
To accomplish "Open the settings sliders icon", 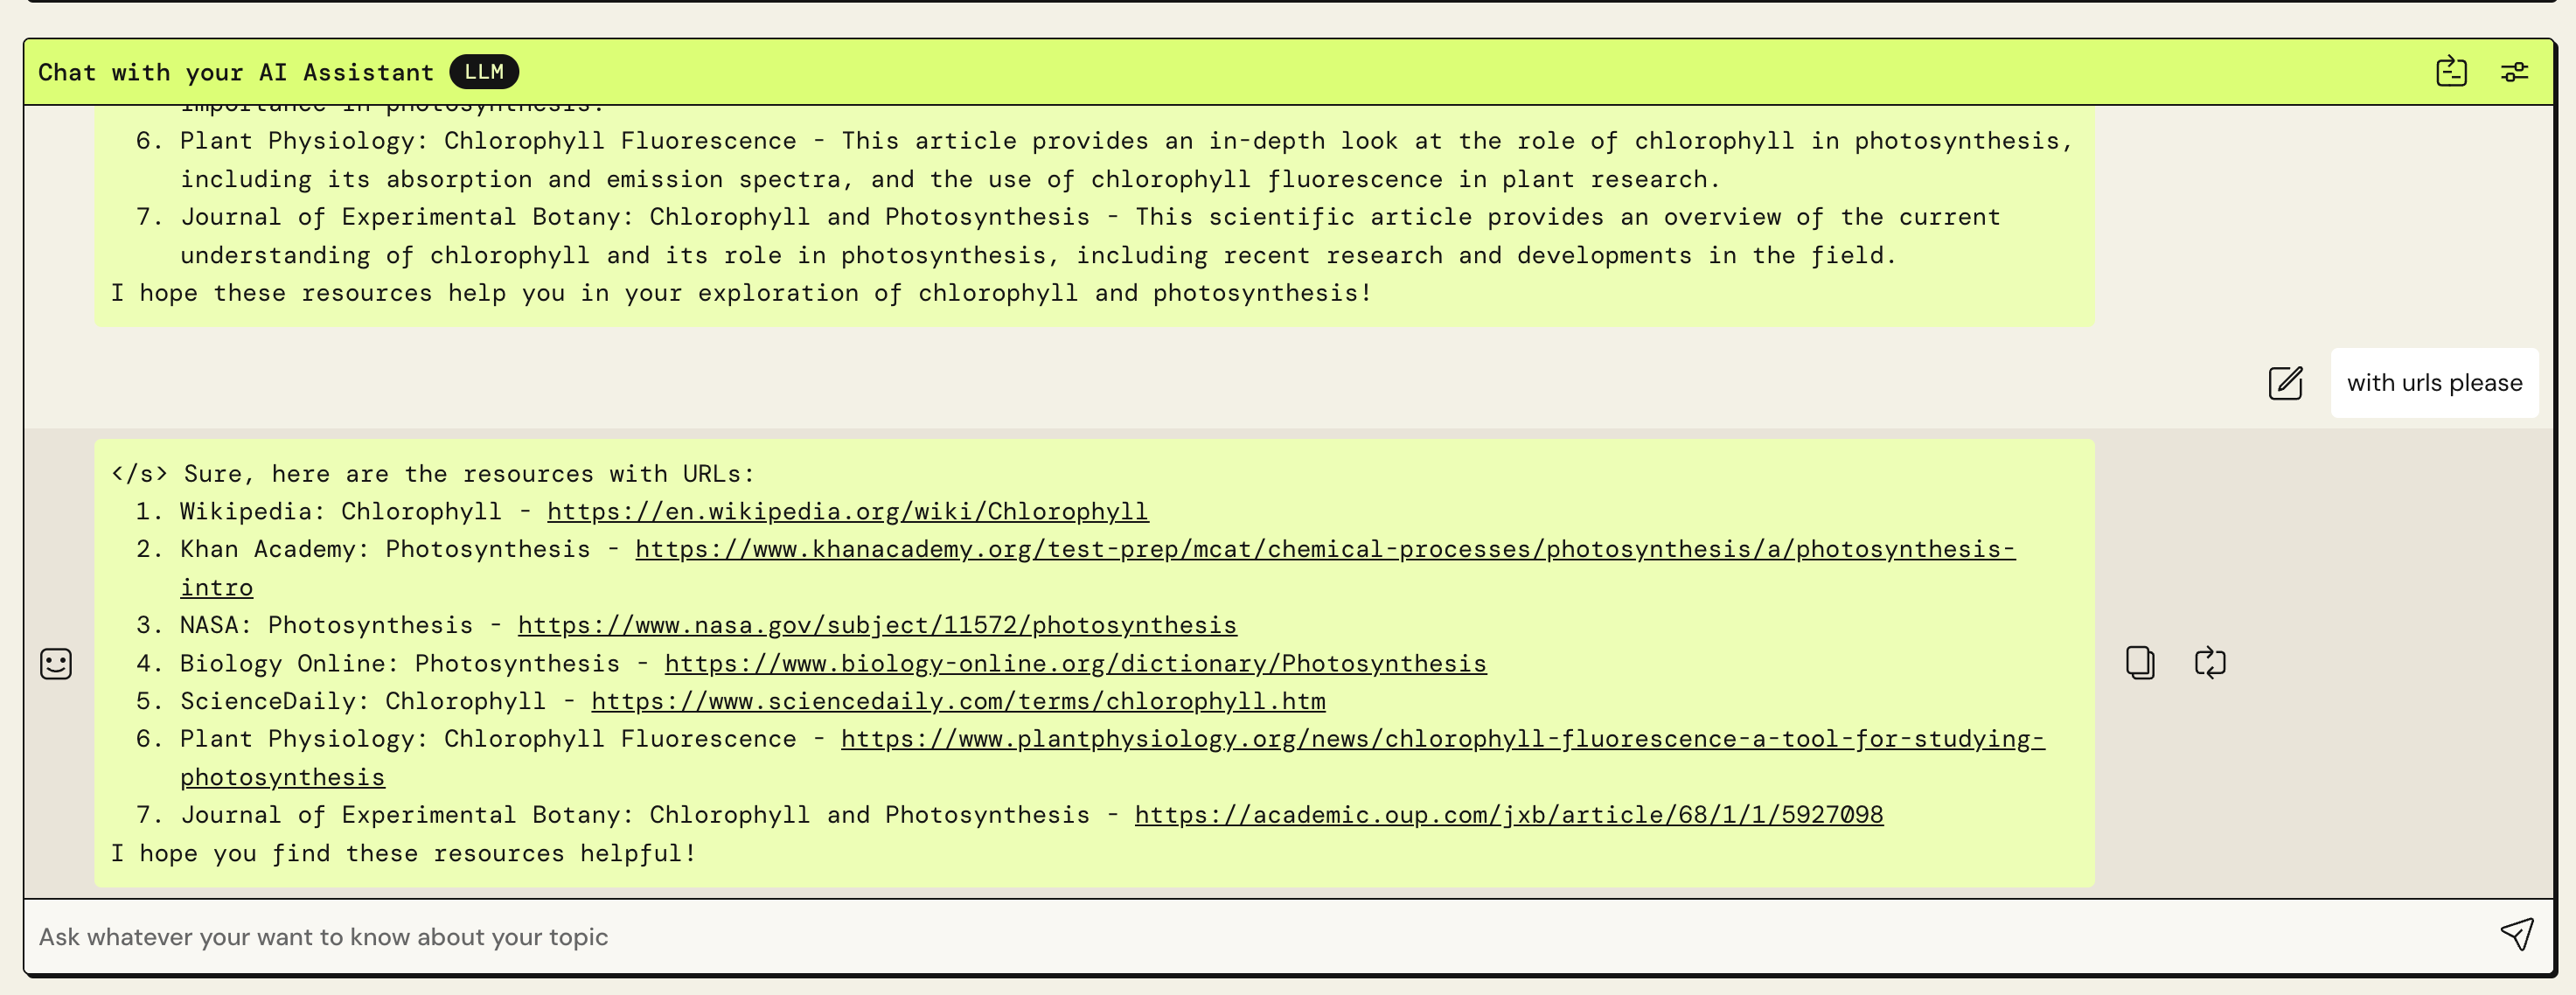I will click(2514, 72).
